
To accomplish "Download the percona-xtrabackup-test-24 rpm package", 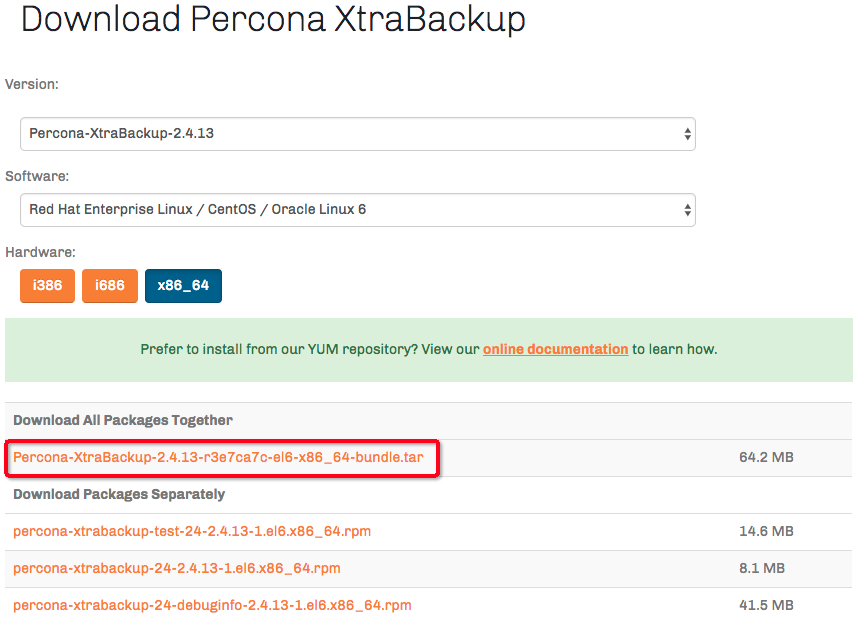I will [x=192, y=532].
